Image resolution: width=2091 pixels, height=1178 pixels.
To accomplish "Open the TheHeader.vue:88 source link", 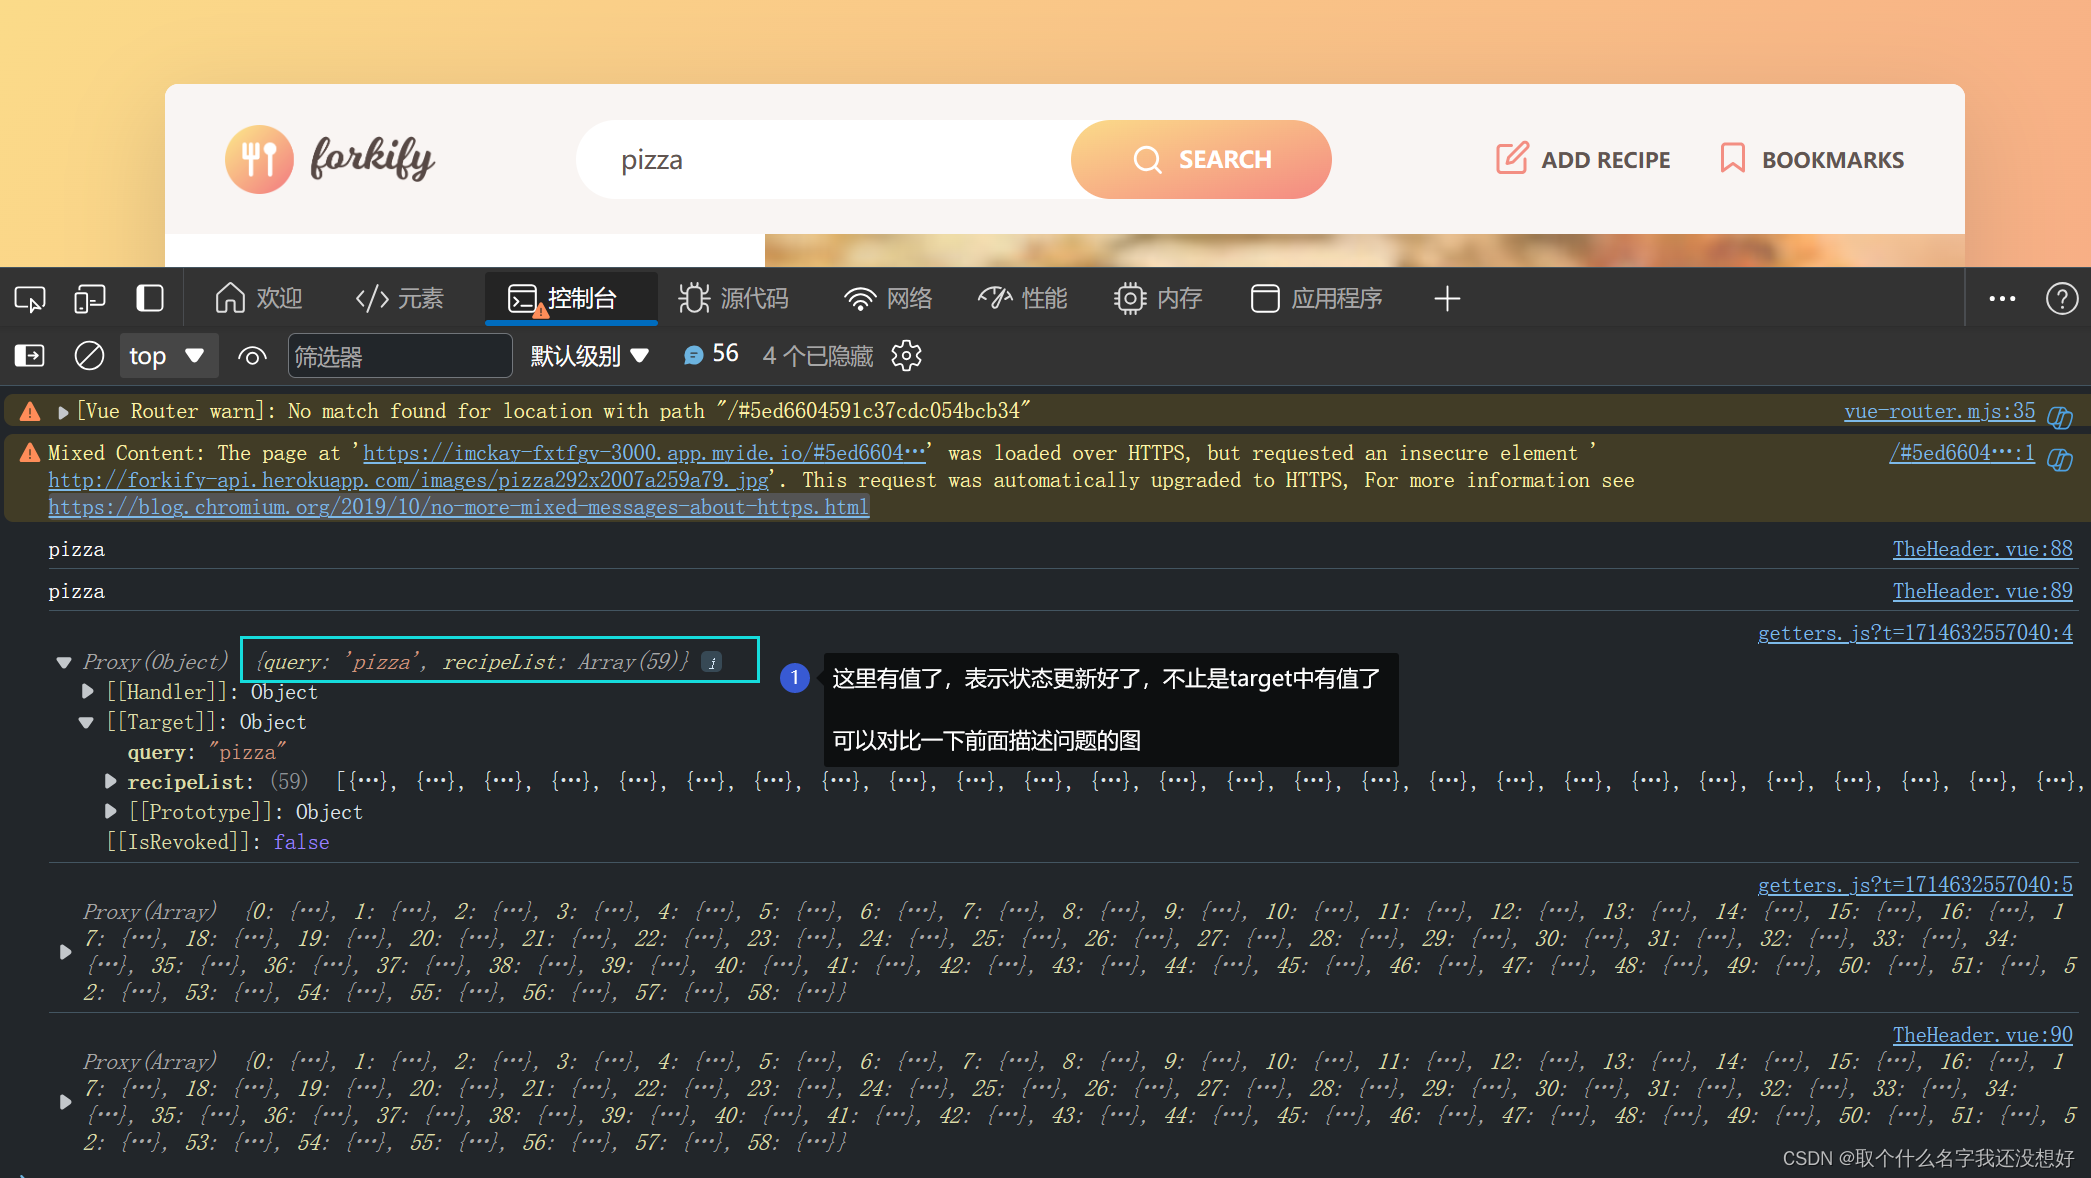I will [1982, 549].
